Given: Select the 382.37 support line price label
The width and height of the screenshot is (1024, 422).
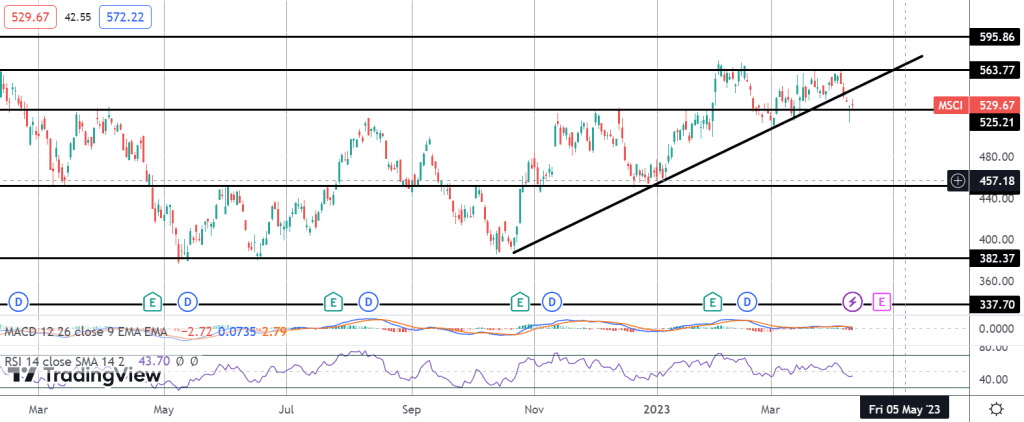Looking at the screenshot, I should coord(996,258).
